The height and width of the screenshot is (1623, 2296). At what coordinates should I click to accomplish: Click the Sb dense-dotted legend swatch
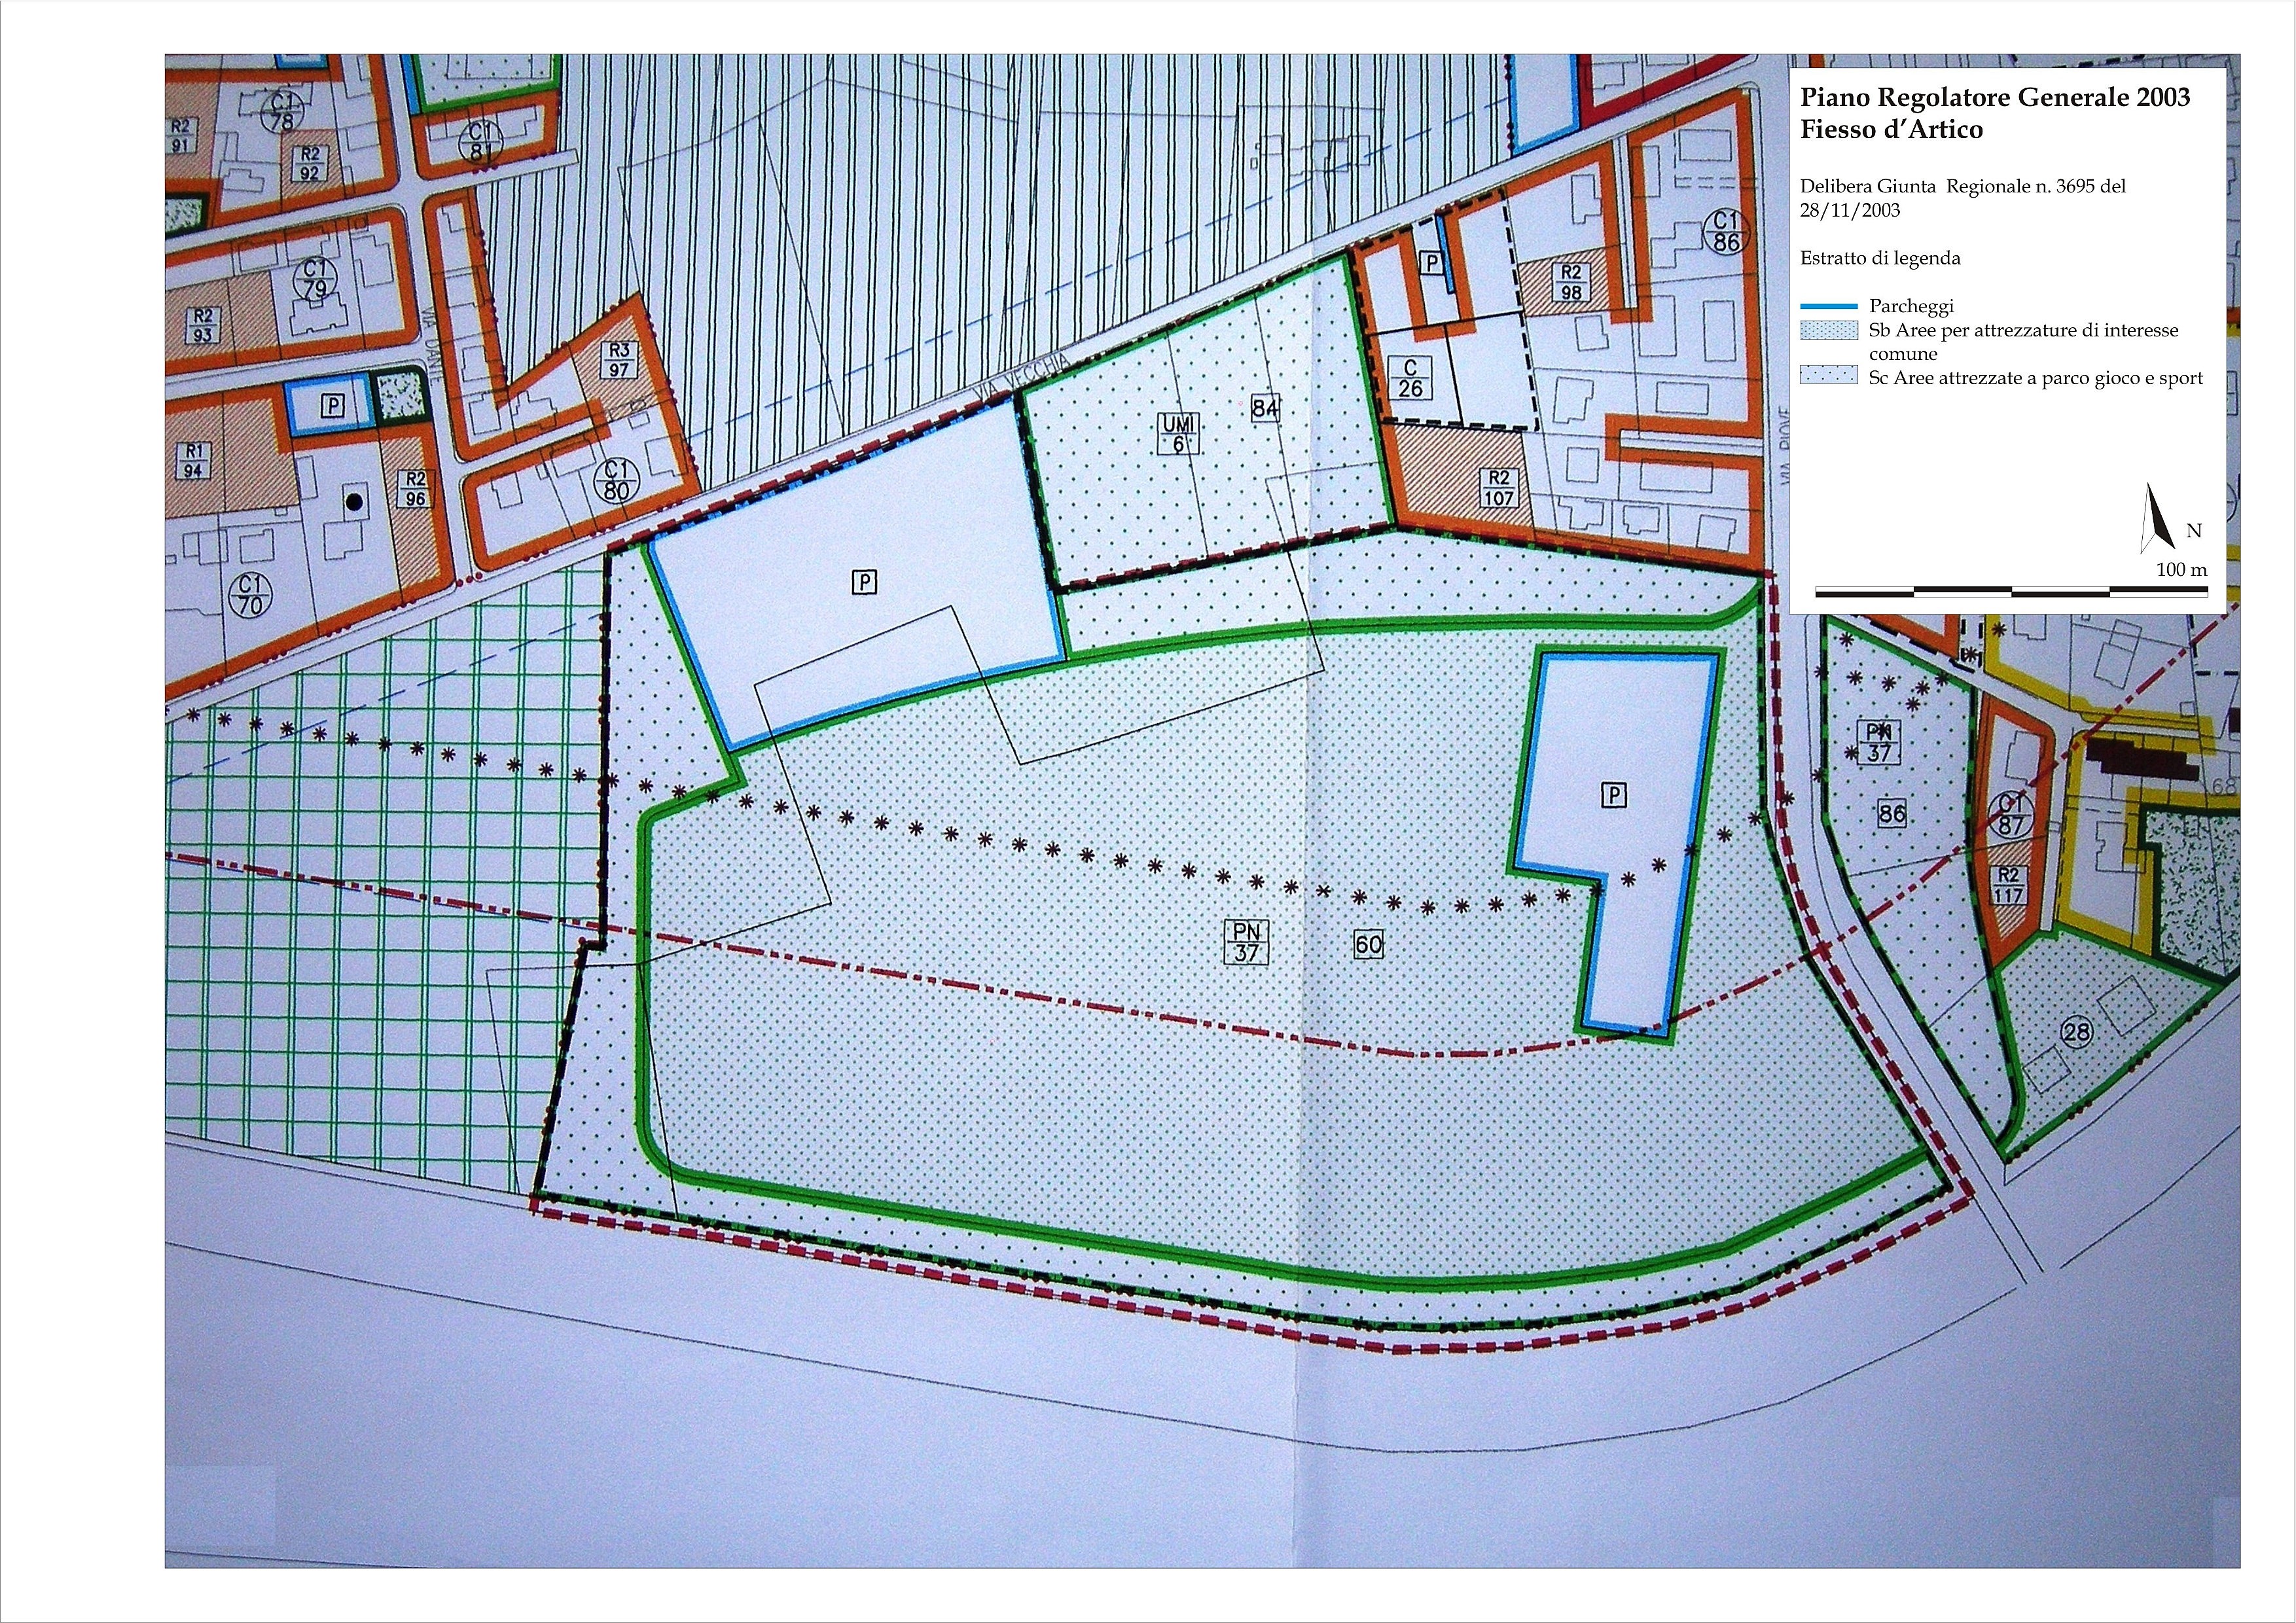[1828, 331]
